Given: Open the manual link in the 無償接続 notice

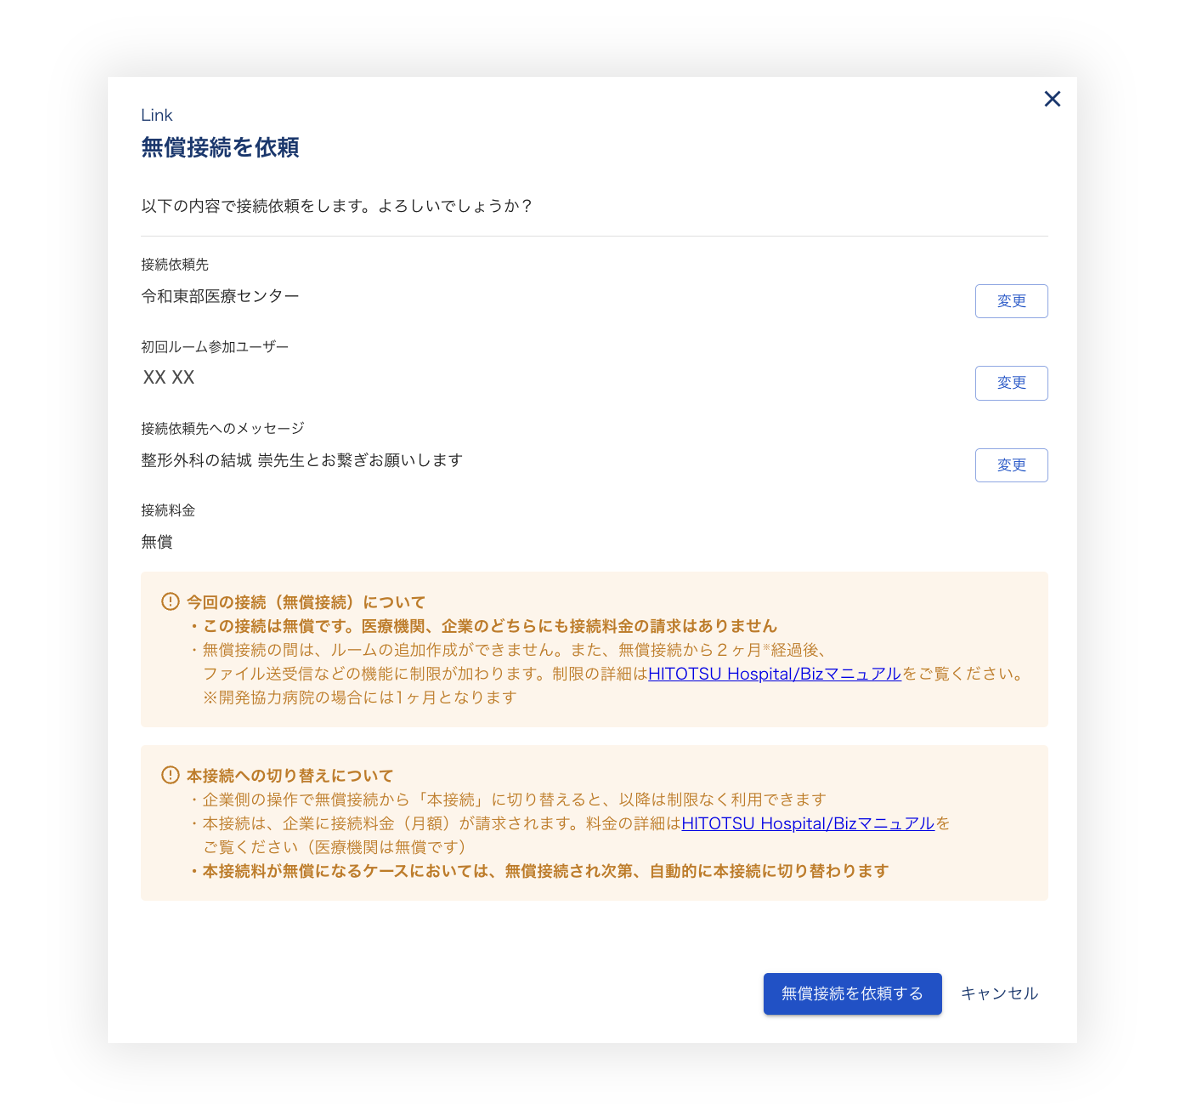Looking at the screenshot, I should [774, 674].
